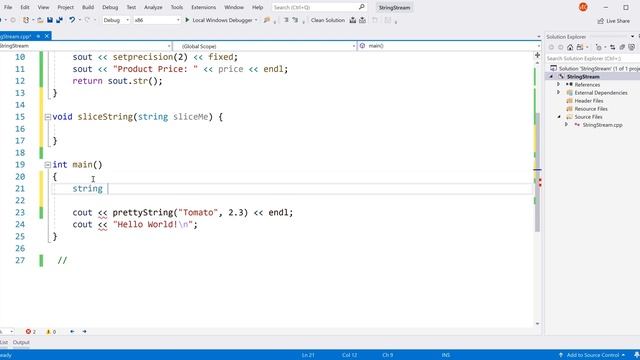The height and width of the screenshot is (360, 640).
Task: Switch to the Output tab
Action: coord(21,343)
